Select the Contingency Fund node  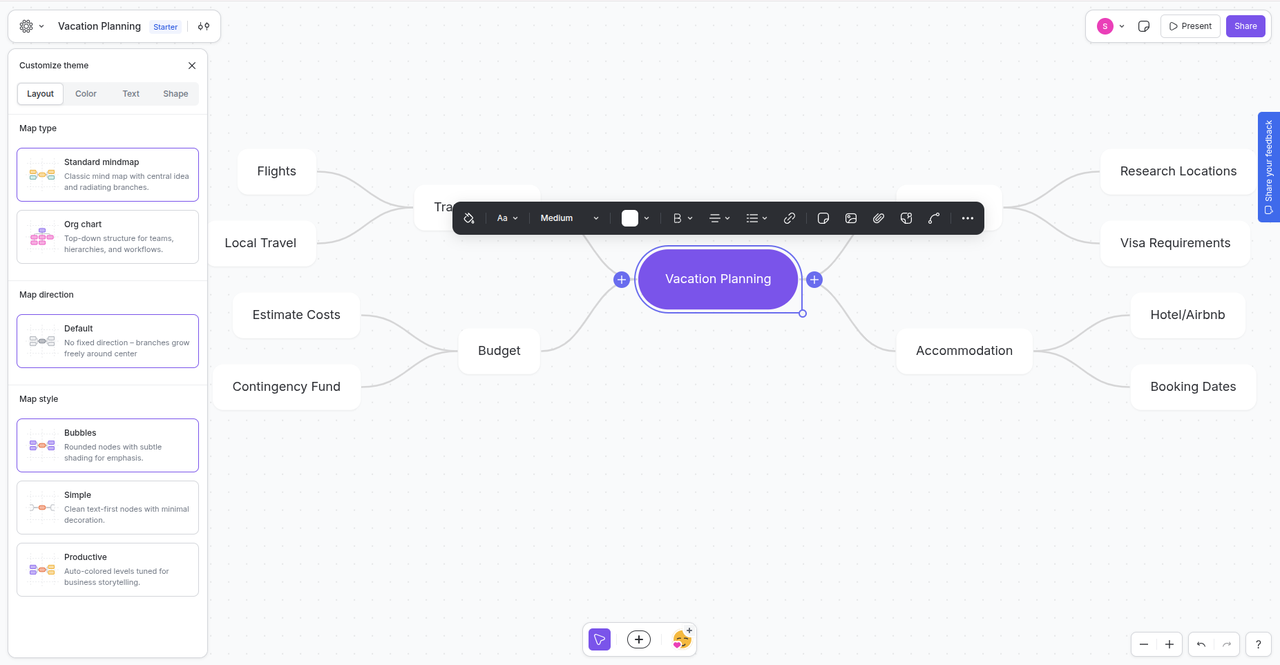(287, 387)
